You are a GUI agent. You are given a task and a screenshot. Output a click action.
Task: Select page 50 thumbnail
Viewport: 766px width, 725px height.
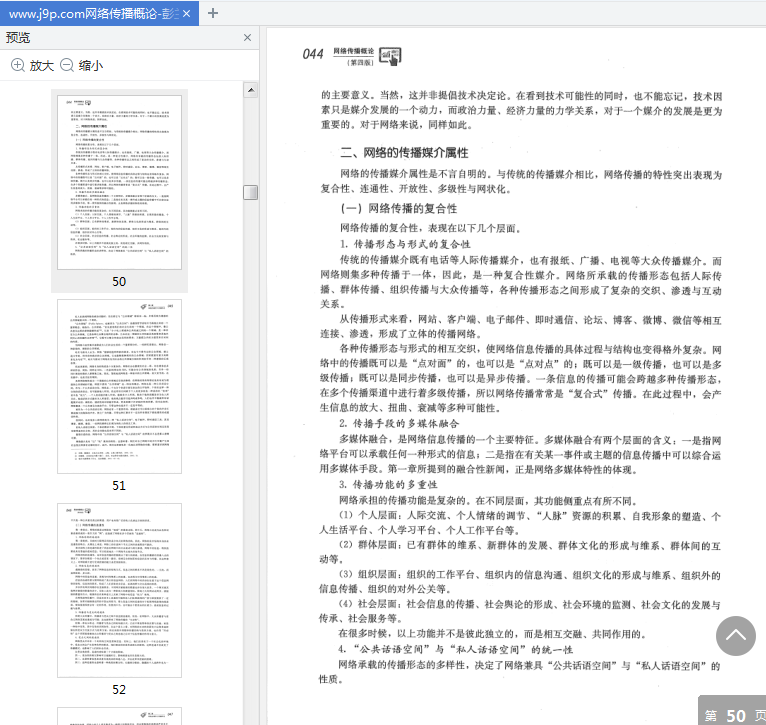click(119, 183)
